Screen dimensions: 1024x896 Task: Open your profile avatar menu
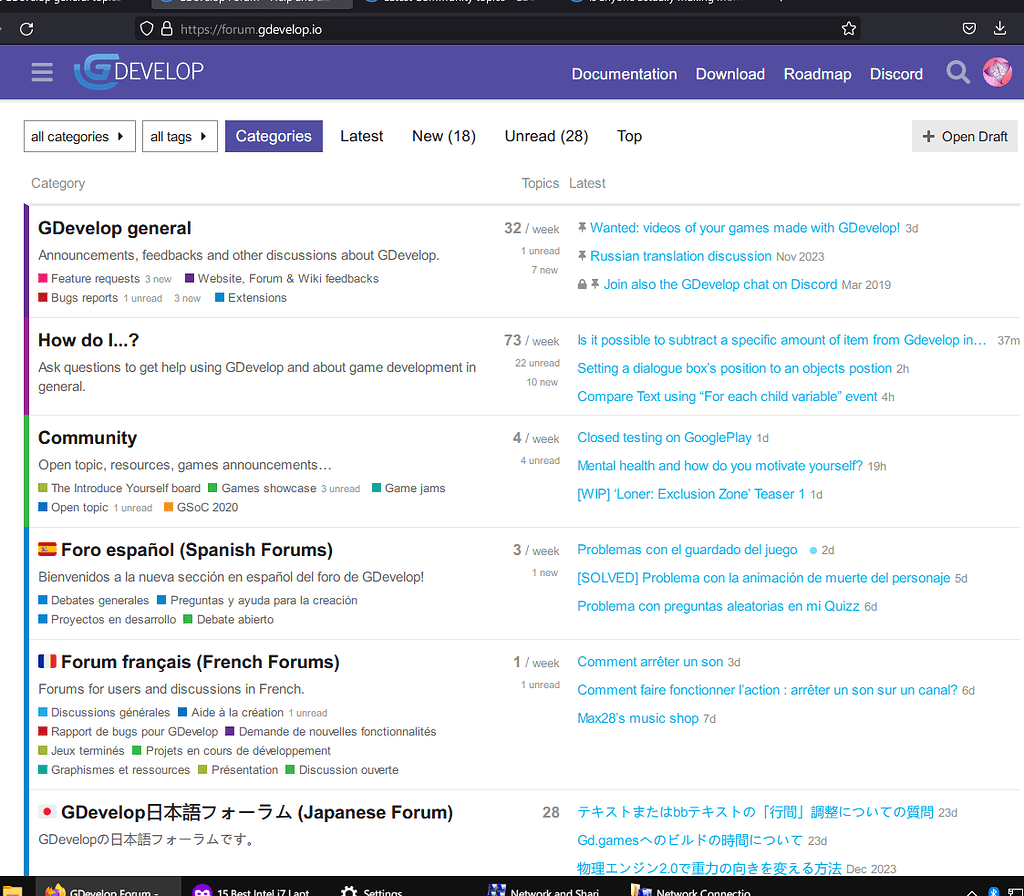tap(997, 72)
